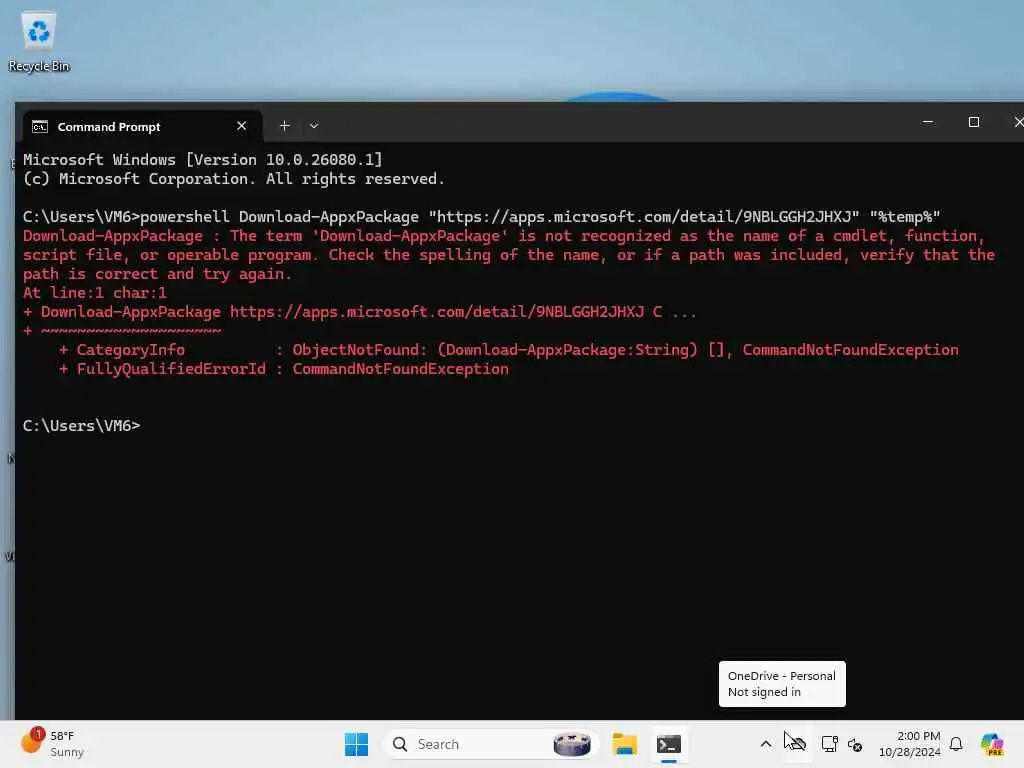1024x768 pixels.
Task: Click the CategoryInfo ObjectNotFound line
Action: coord(509,350)
